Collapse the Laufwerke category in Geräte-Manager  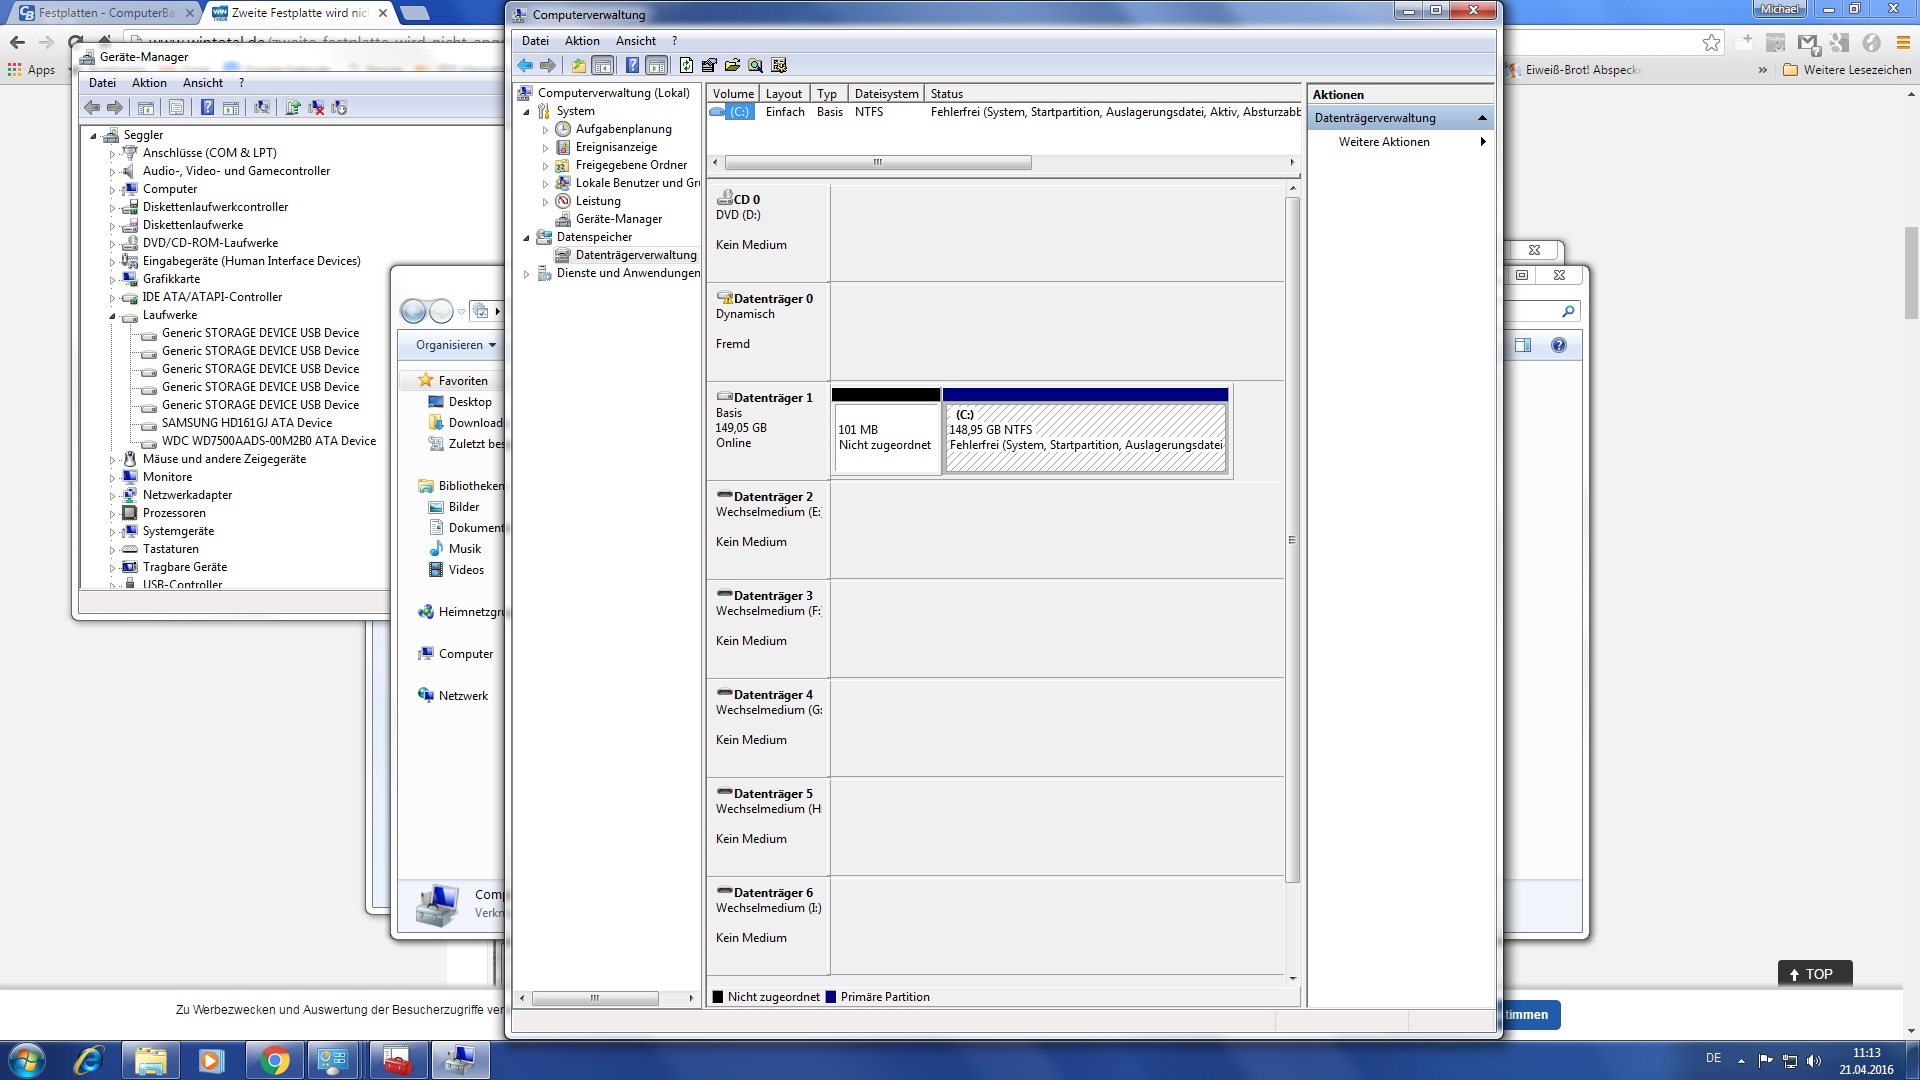click(112, 316)
